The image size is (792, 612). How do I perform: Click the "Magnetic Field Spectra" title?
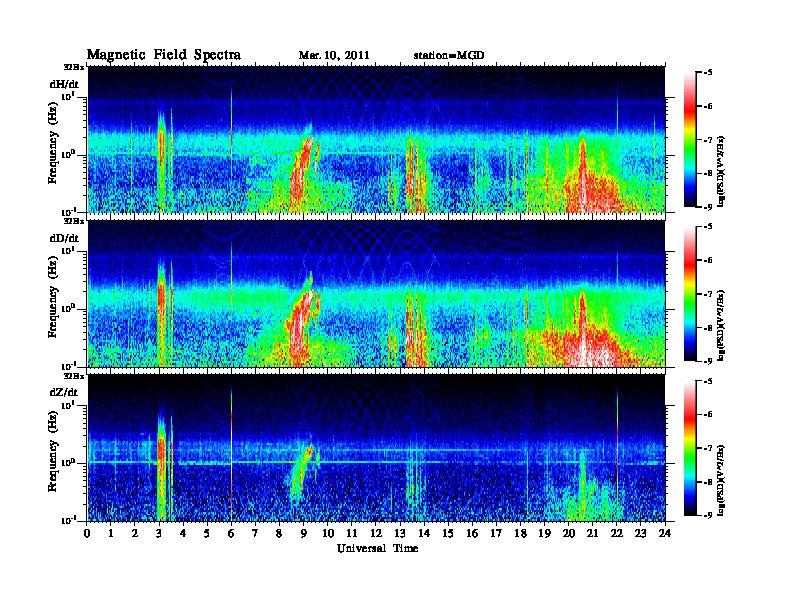tap(164, 55)
